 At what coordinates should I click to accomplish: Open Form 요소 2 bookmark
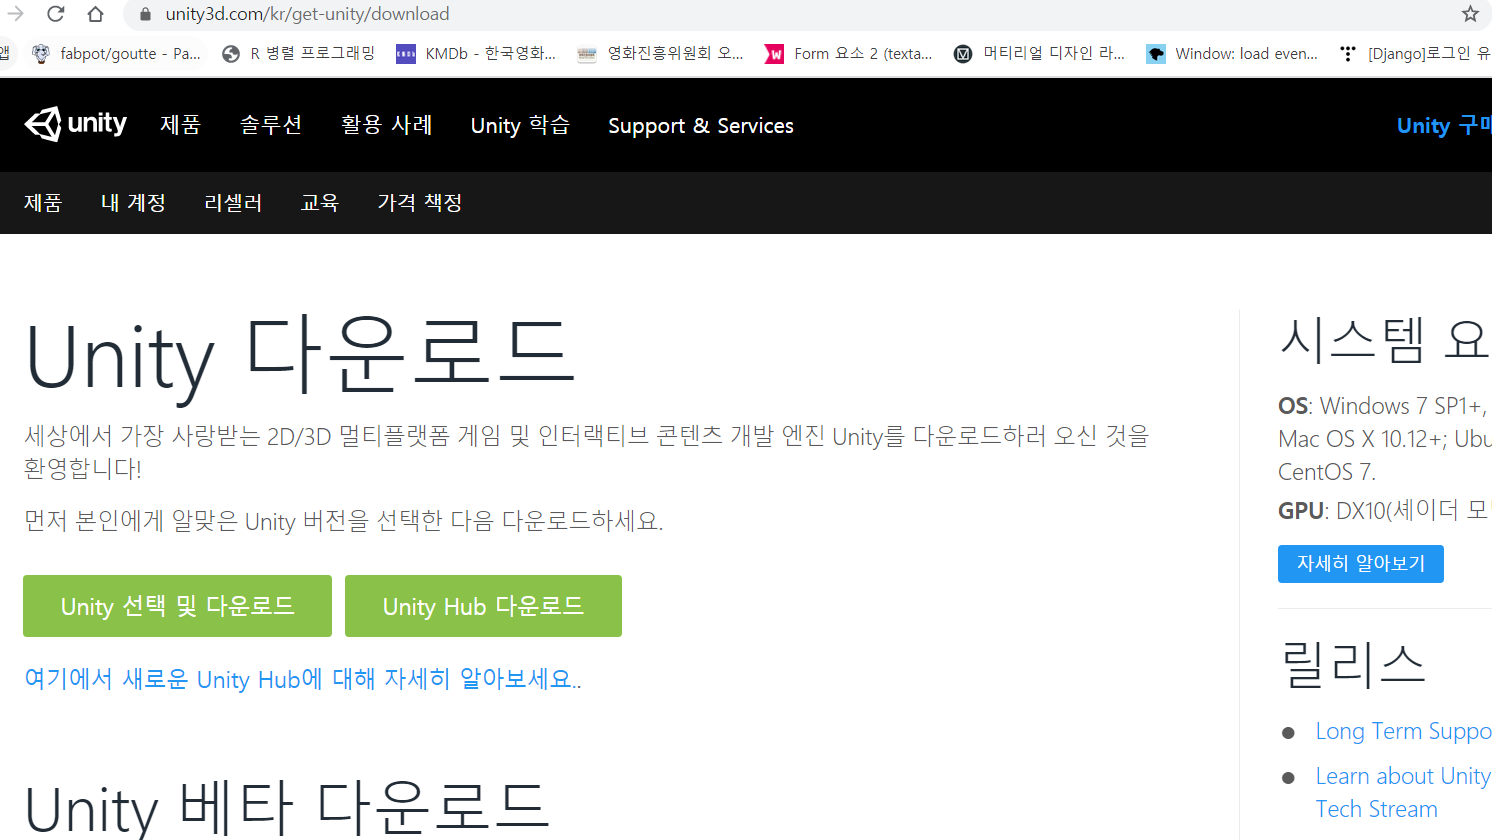pos(848,54)
